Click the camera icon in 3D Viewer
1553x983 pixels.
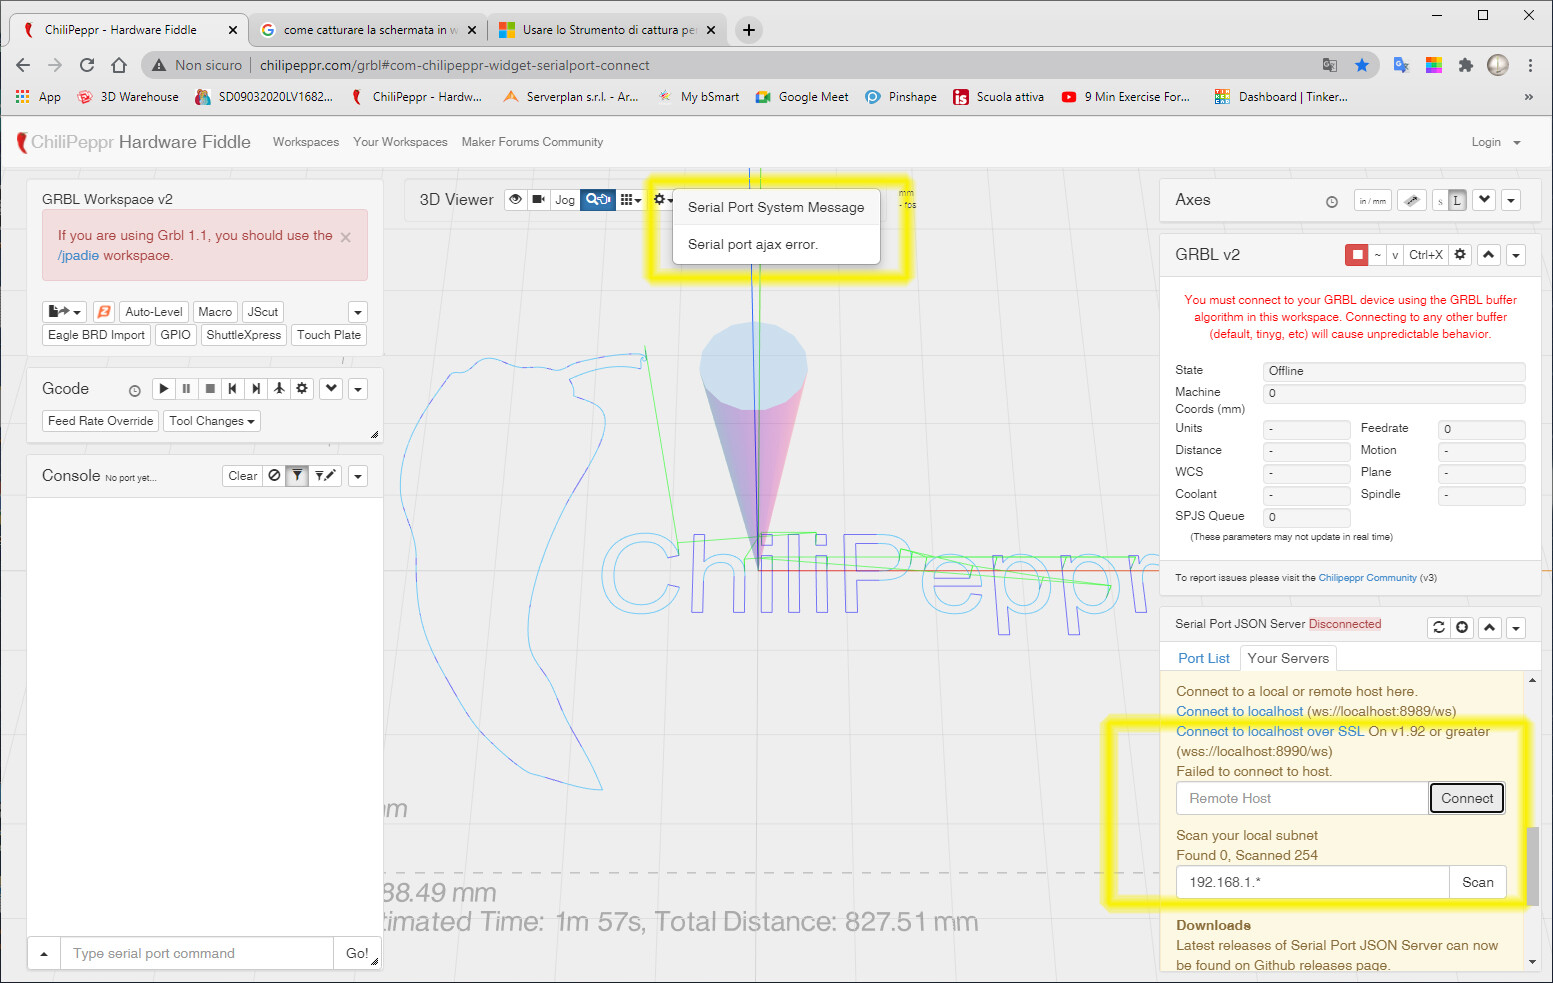pos(539,199)
